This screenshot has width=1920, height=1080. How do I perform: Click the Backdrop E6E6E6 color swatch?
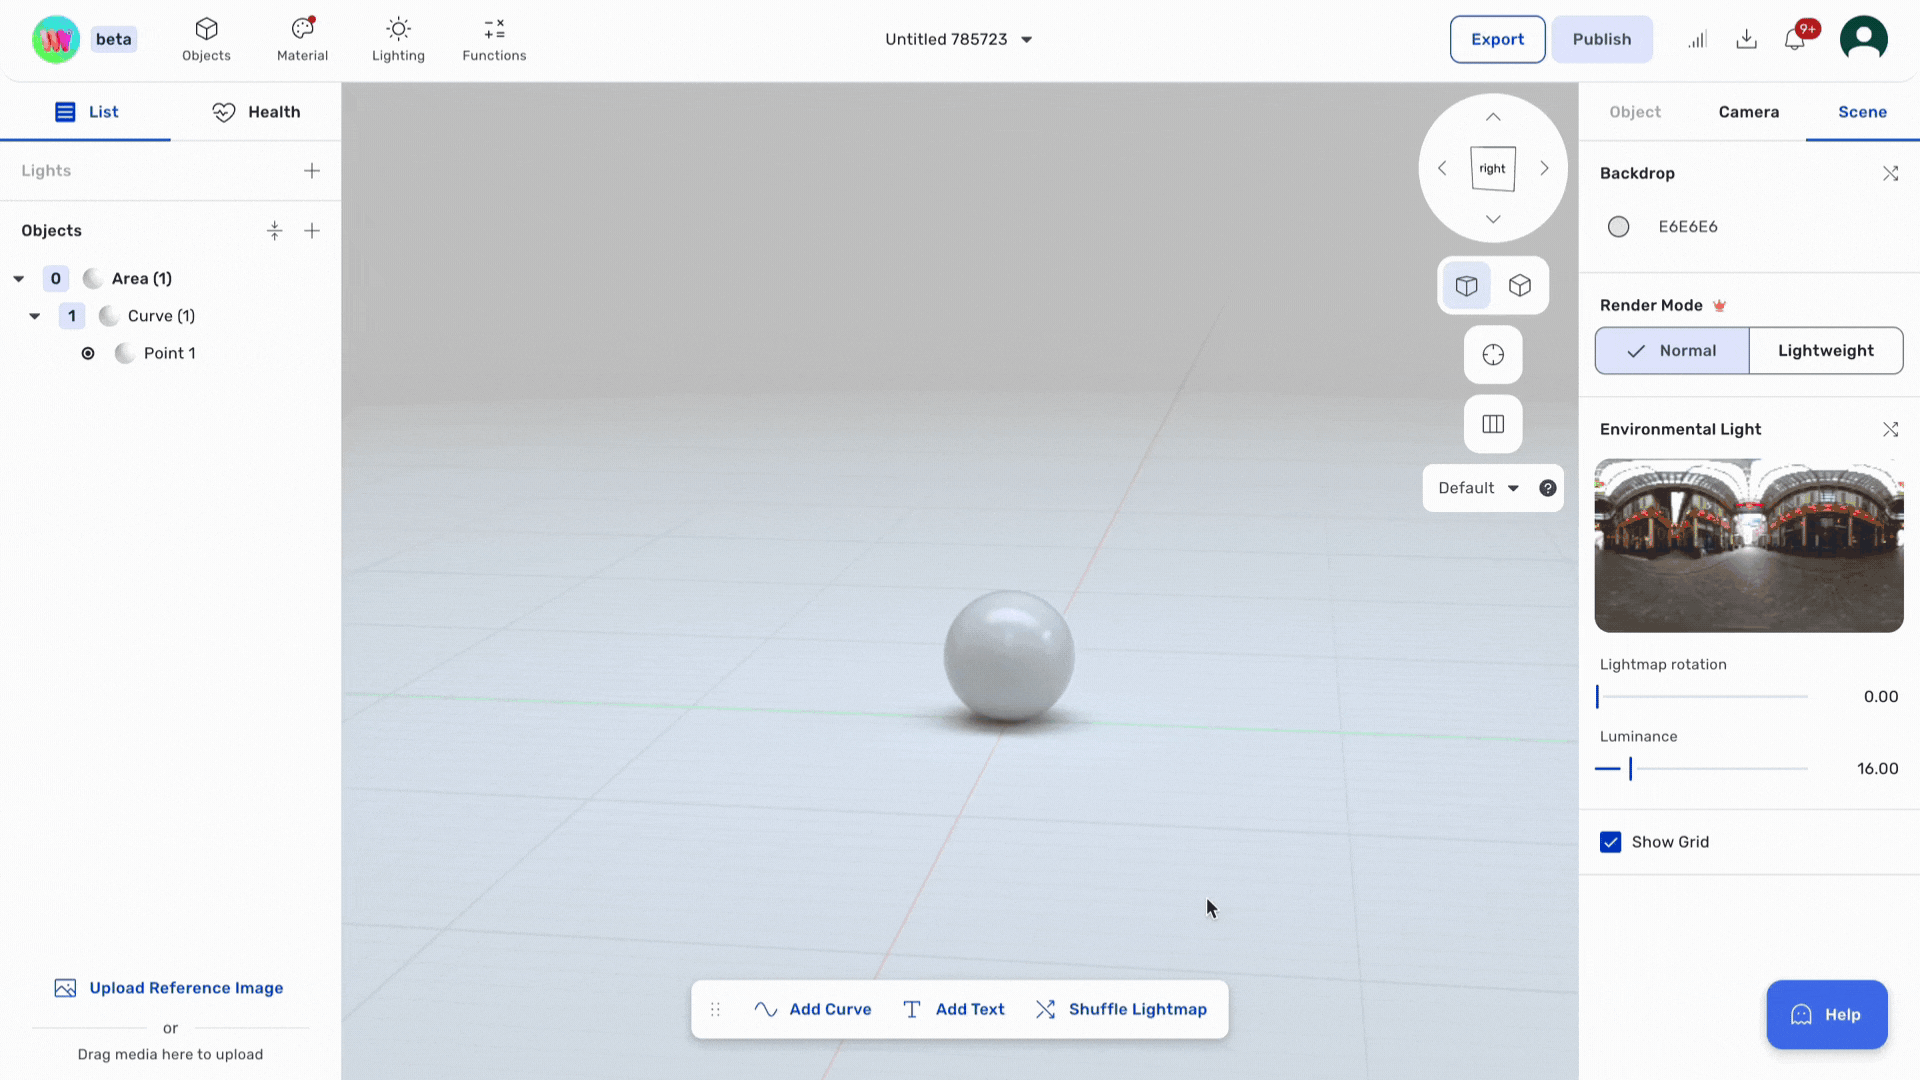pyautogui.click(x=1619, y=227)
